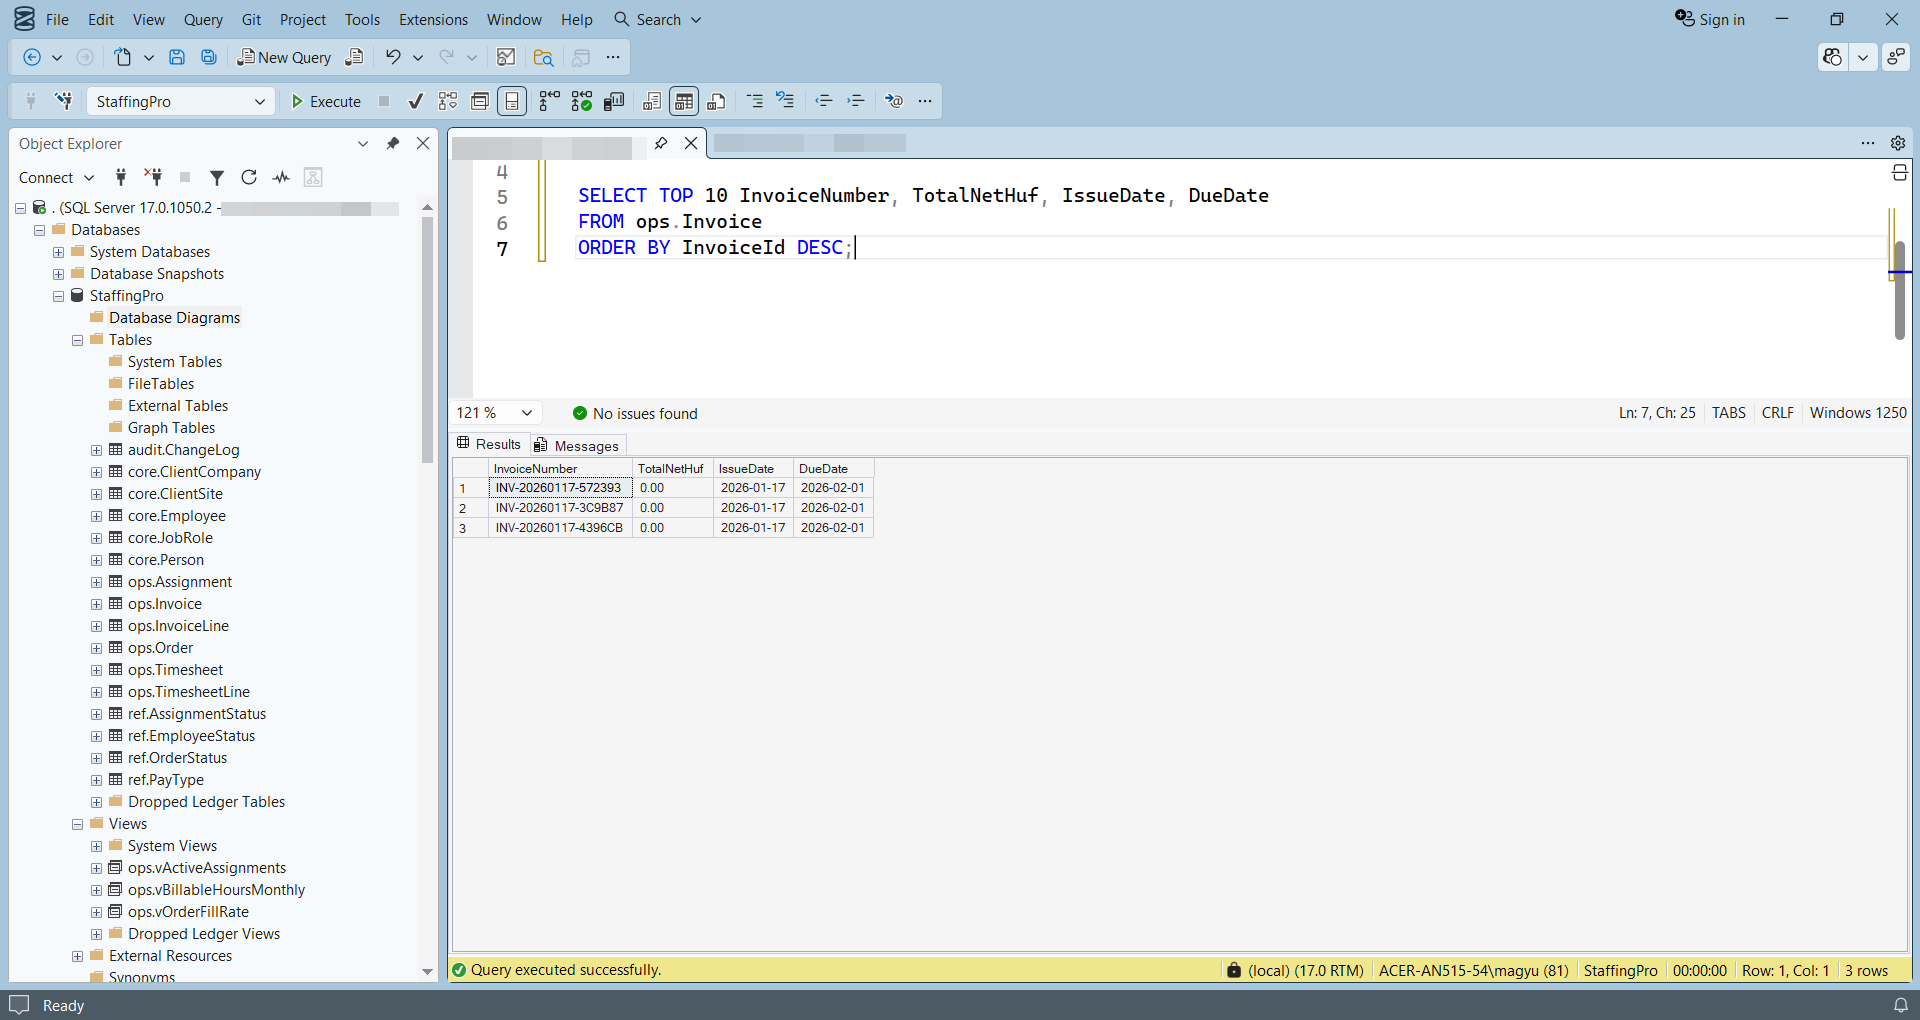Screen dimensions: 1920x1020
Task: Click the Change Connection plug icon
Action: coord(64,101)
